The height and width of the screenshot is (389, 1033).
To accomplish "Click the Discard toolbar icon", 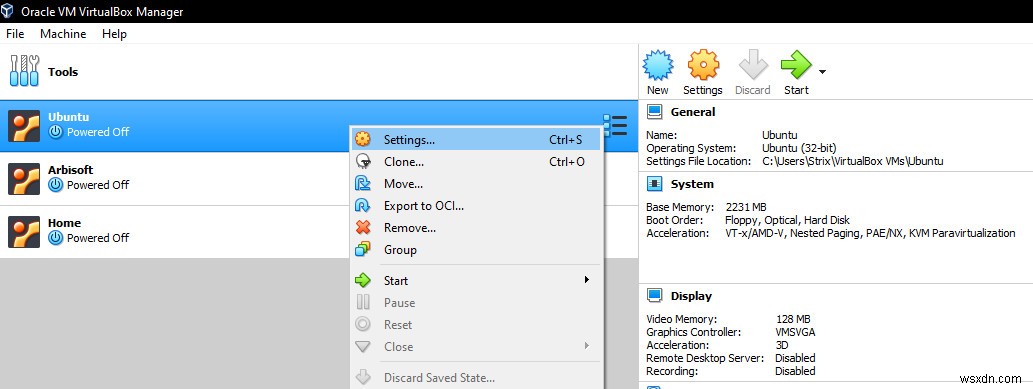I will (x=753, y=65).
